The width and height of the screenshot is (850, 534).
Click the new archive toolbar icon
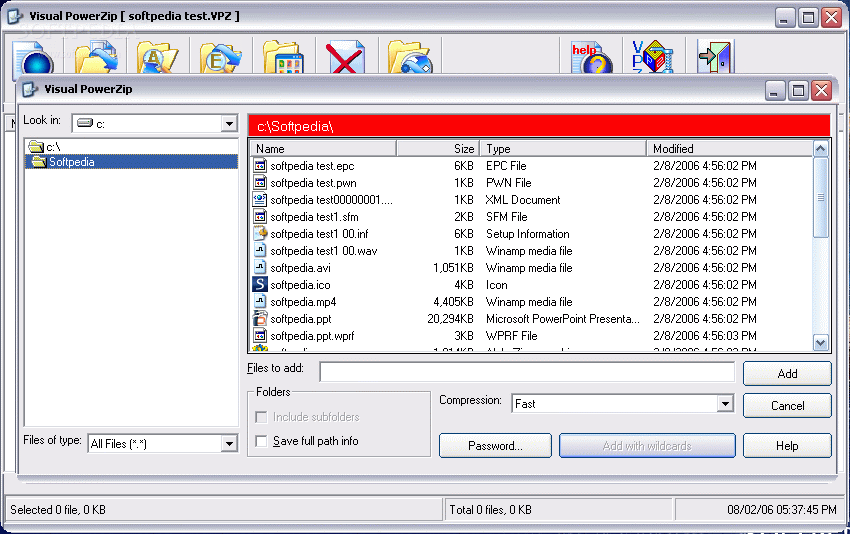coord(34,57)
